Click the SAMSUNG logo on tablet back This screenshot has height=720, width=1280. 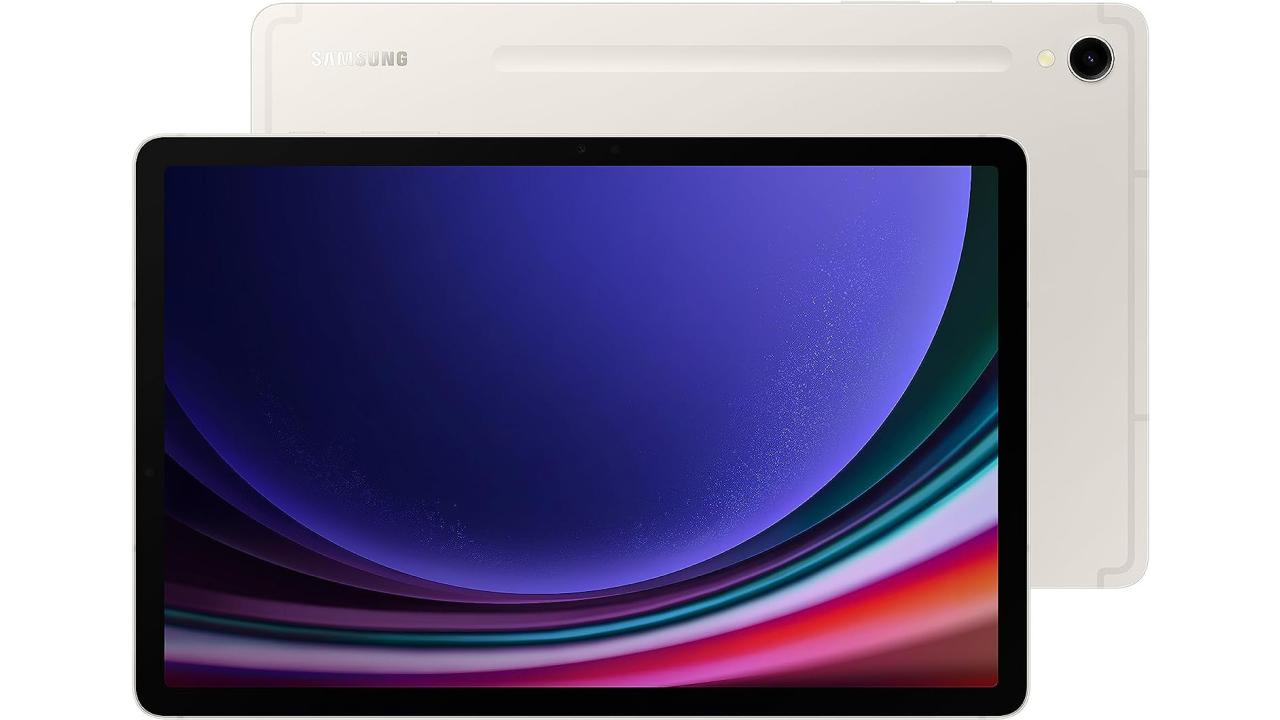click(x=359, y=59)
